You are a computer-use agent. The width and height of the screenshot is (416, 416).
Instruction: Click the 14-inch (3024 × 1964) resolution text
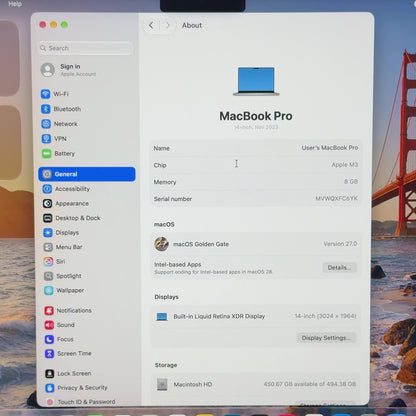pos(325,316)
